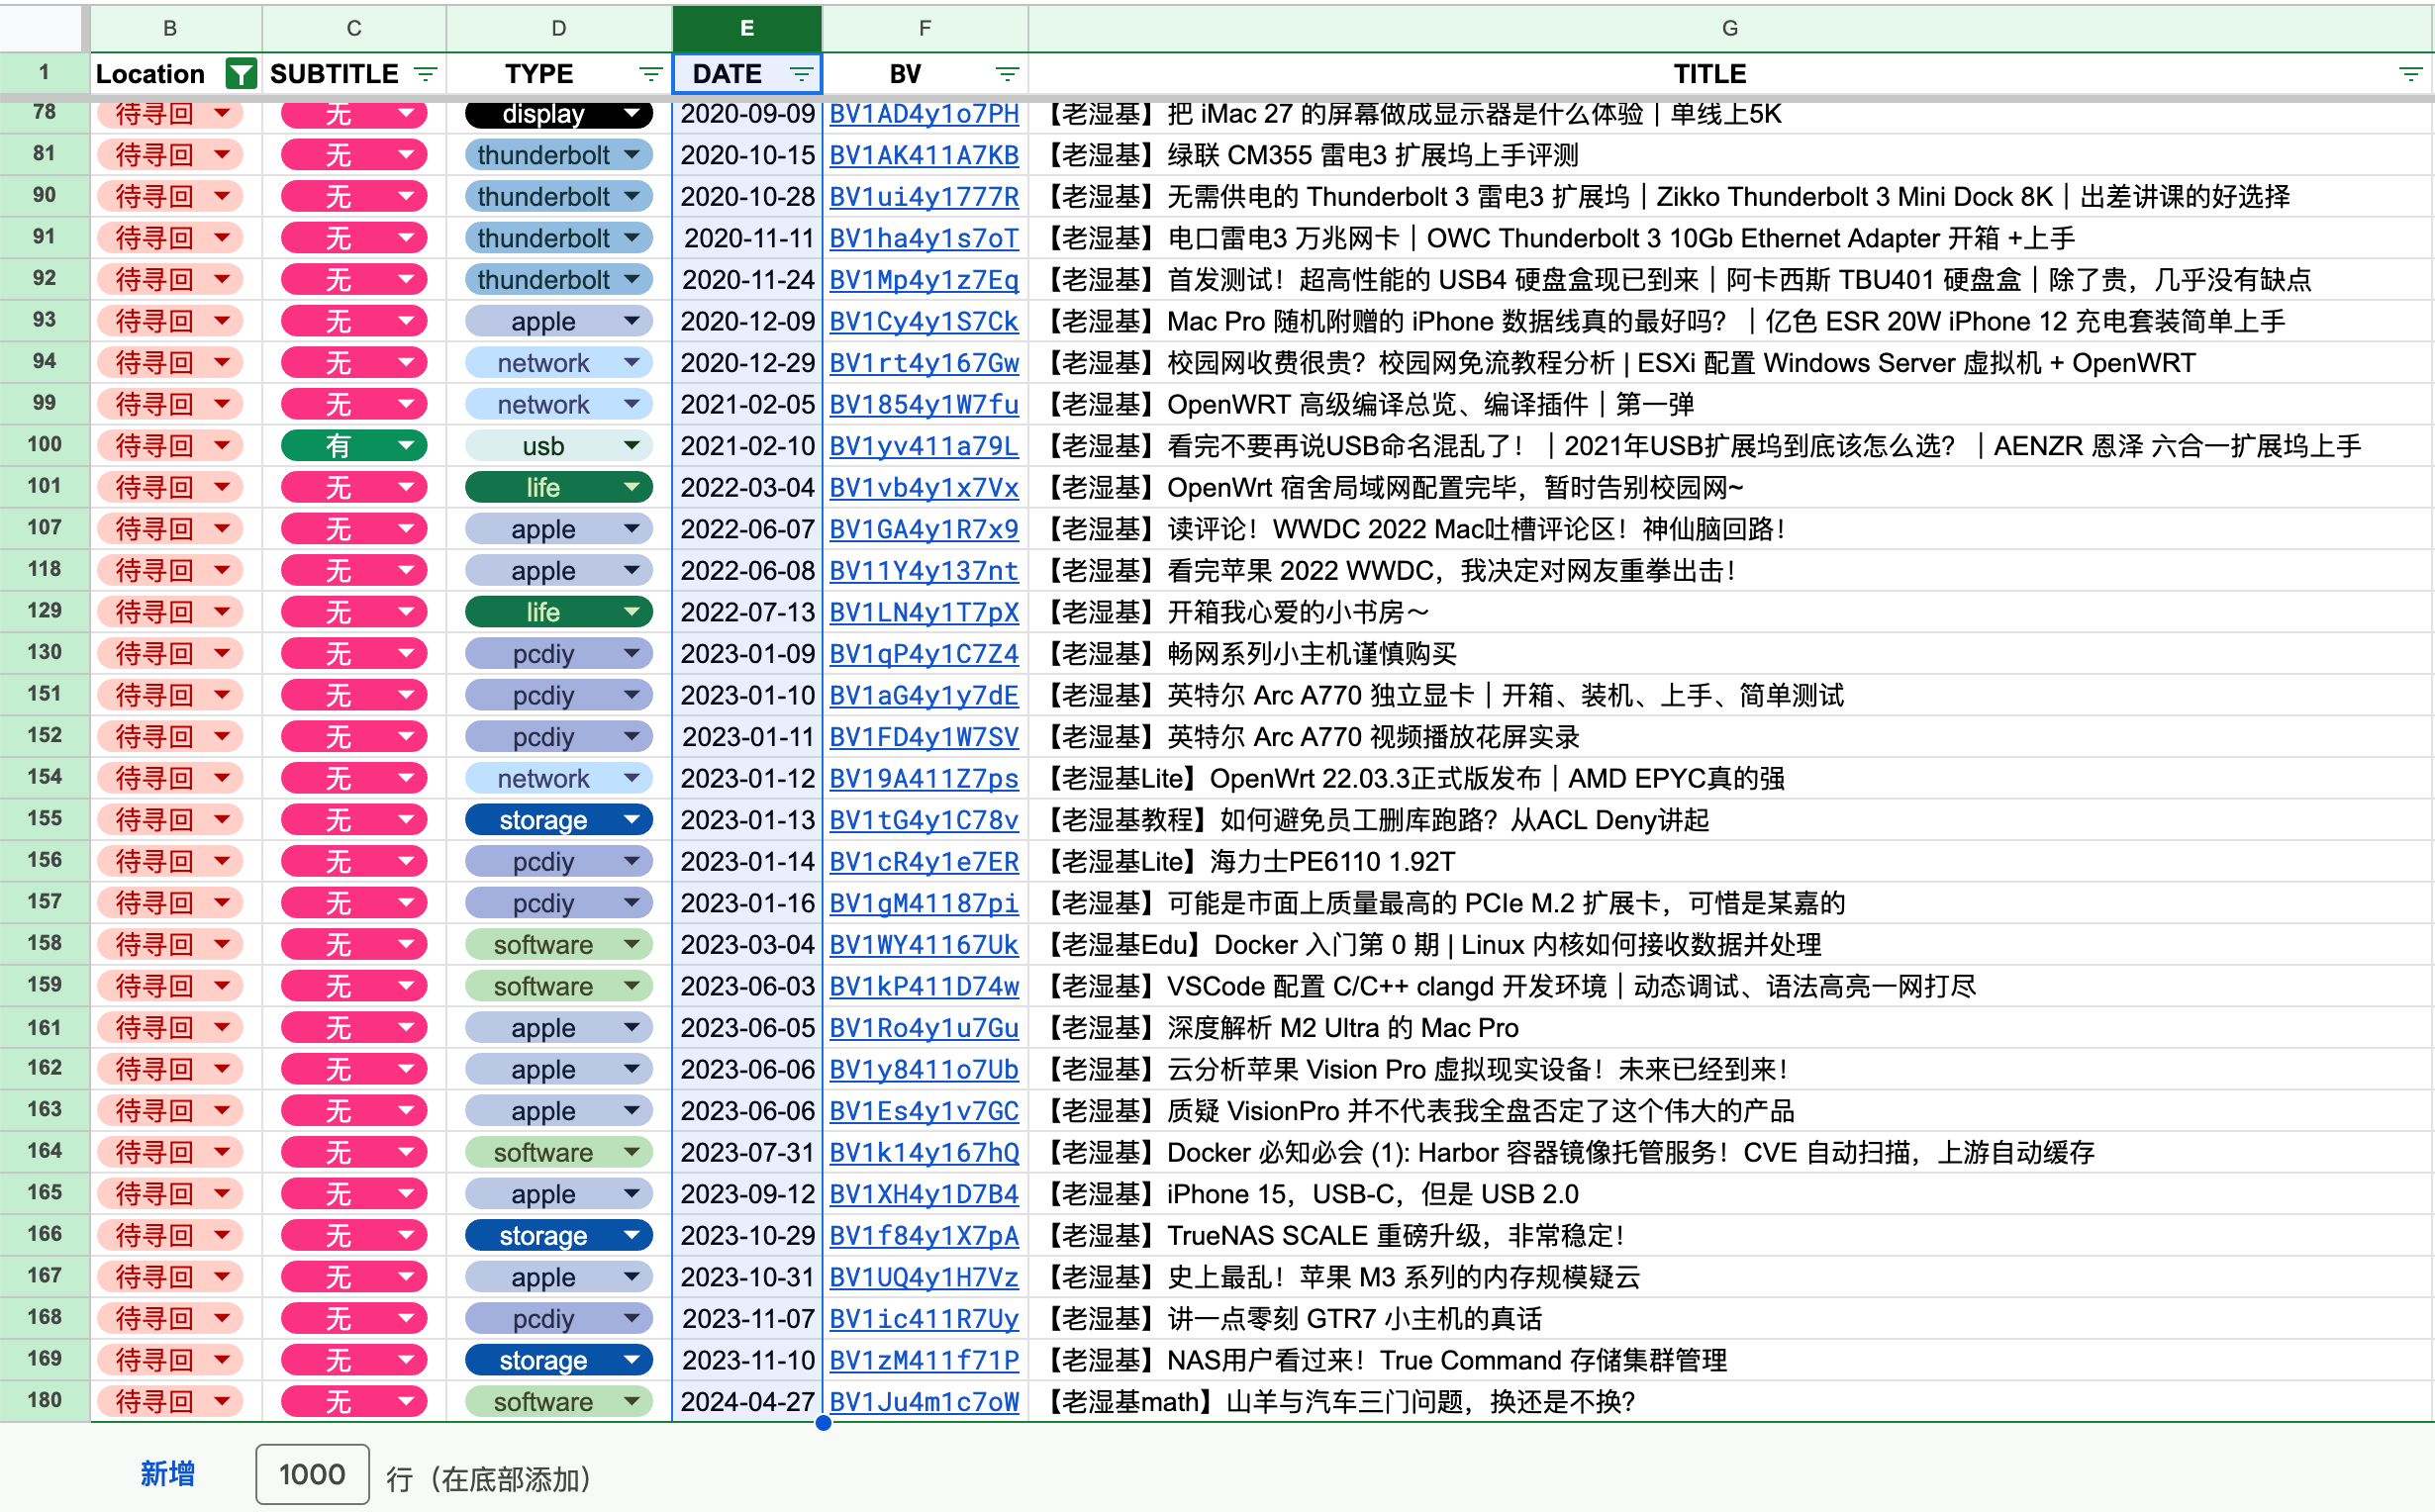Screen dimensions: 2435x1512
Task: Open the storage dropdown in row 155
Action: [x=631, y=819]
